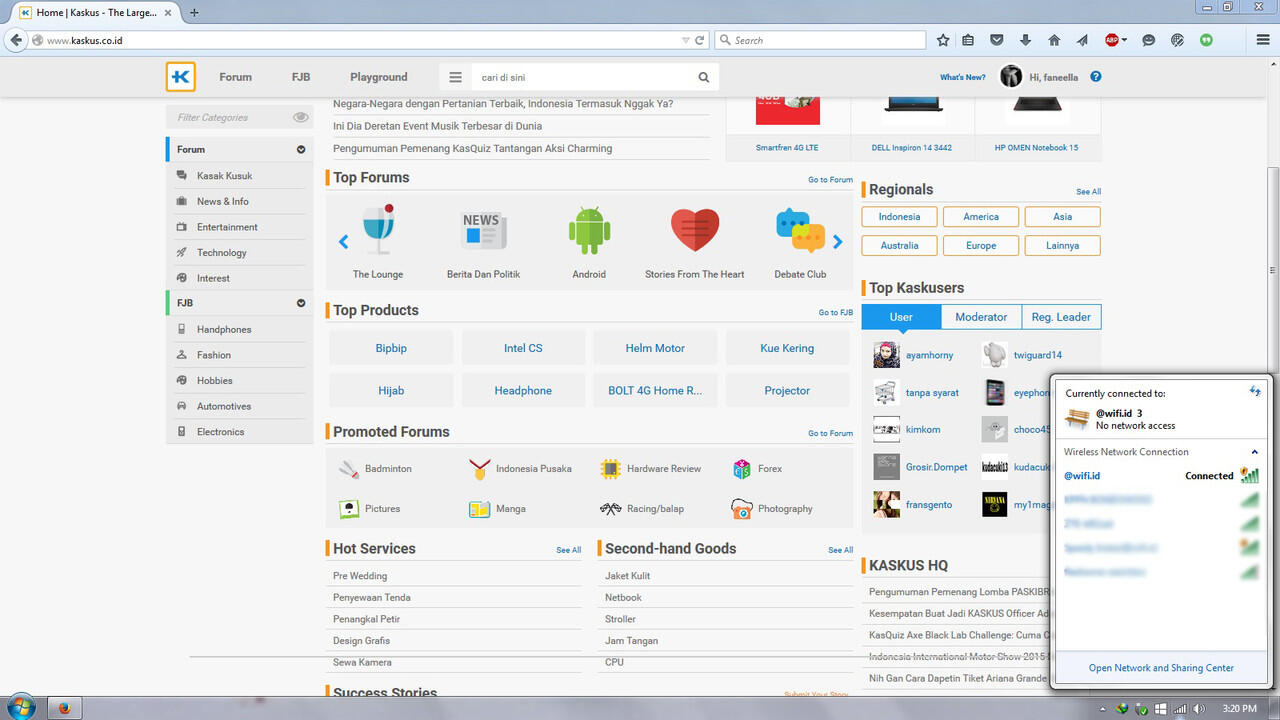Click the Firefox back button
1280x720 pixels.
pyautogui.click(x=16, y=40)
